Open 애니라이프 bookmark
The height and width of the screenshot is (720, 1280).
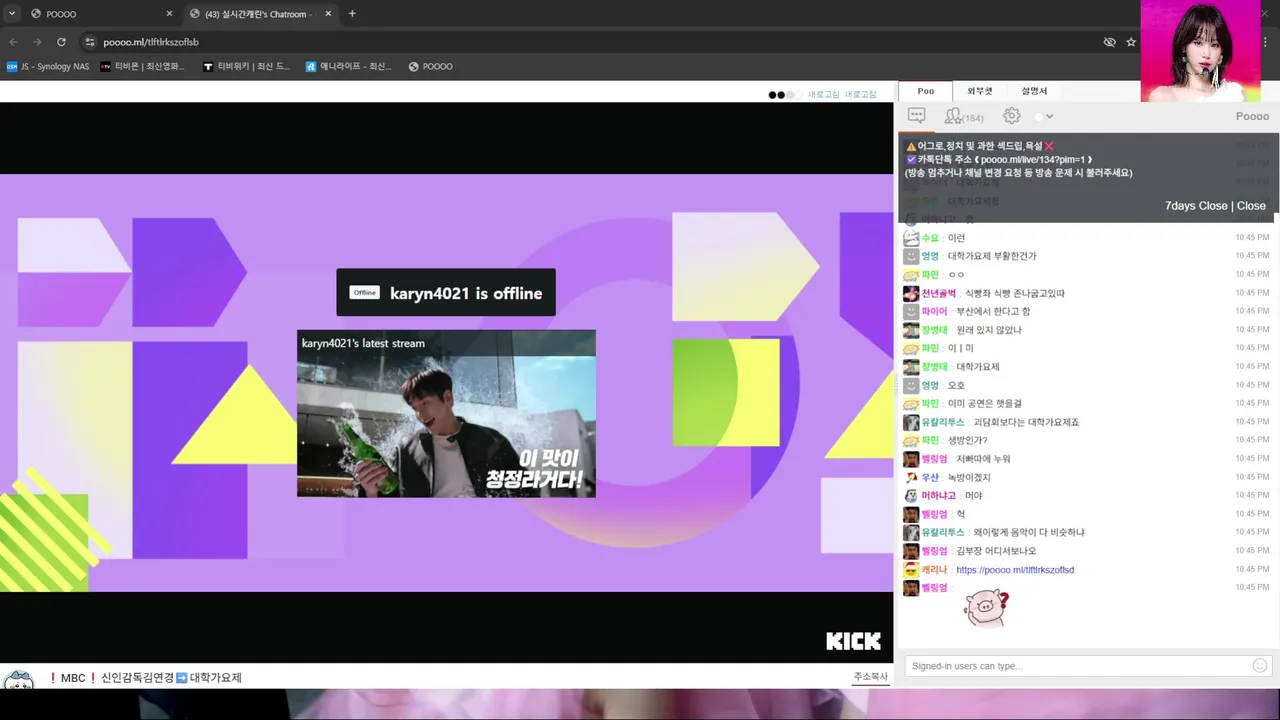pyautogui.click(x=349, y=67)
